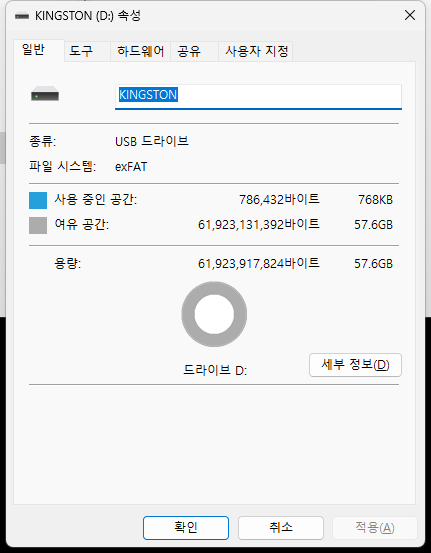Click the '여유 공간:' label
The image size is (431, 553).
click(x=81, y=224)
